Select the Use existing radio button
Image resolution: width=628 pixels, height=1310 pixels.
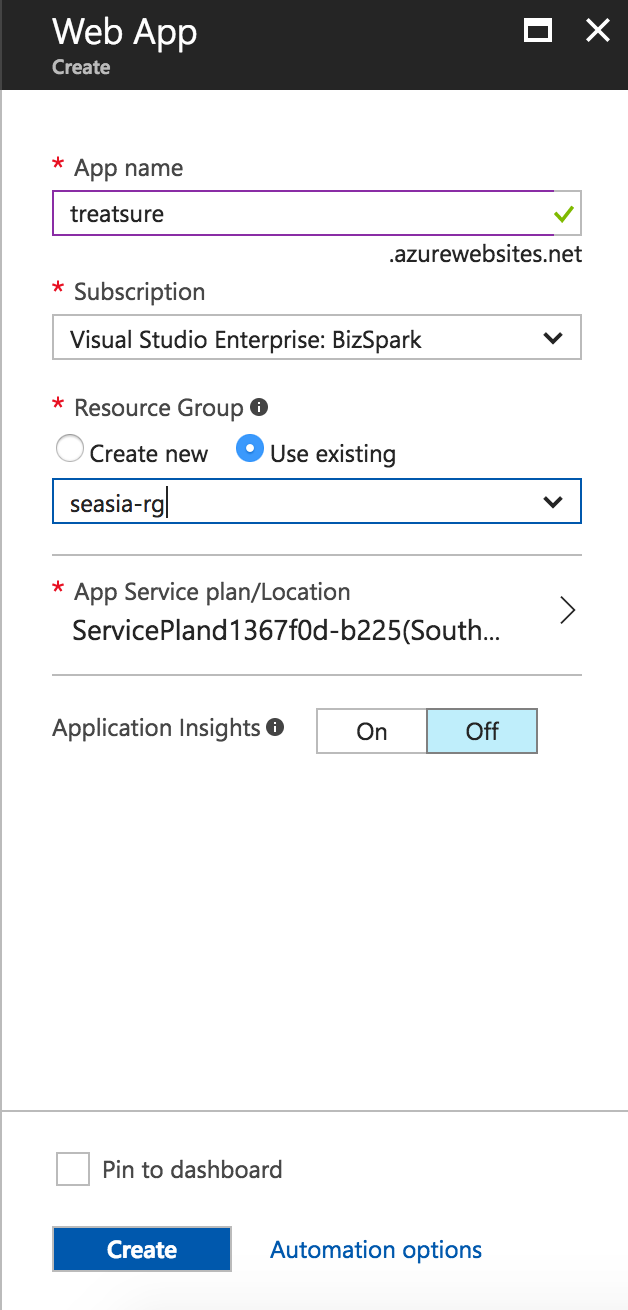tap(250, 450)
